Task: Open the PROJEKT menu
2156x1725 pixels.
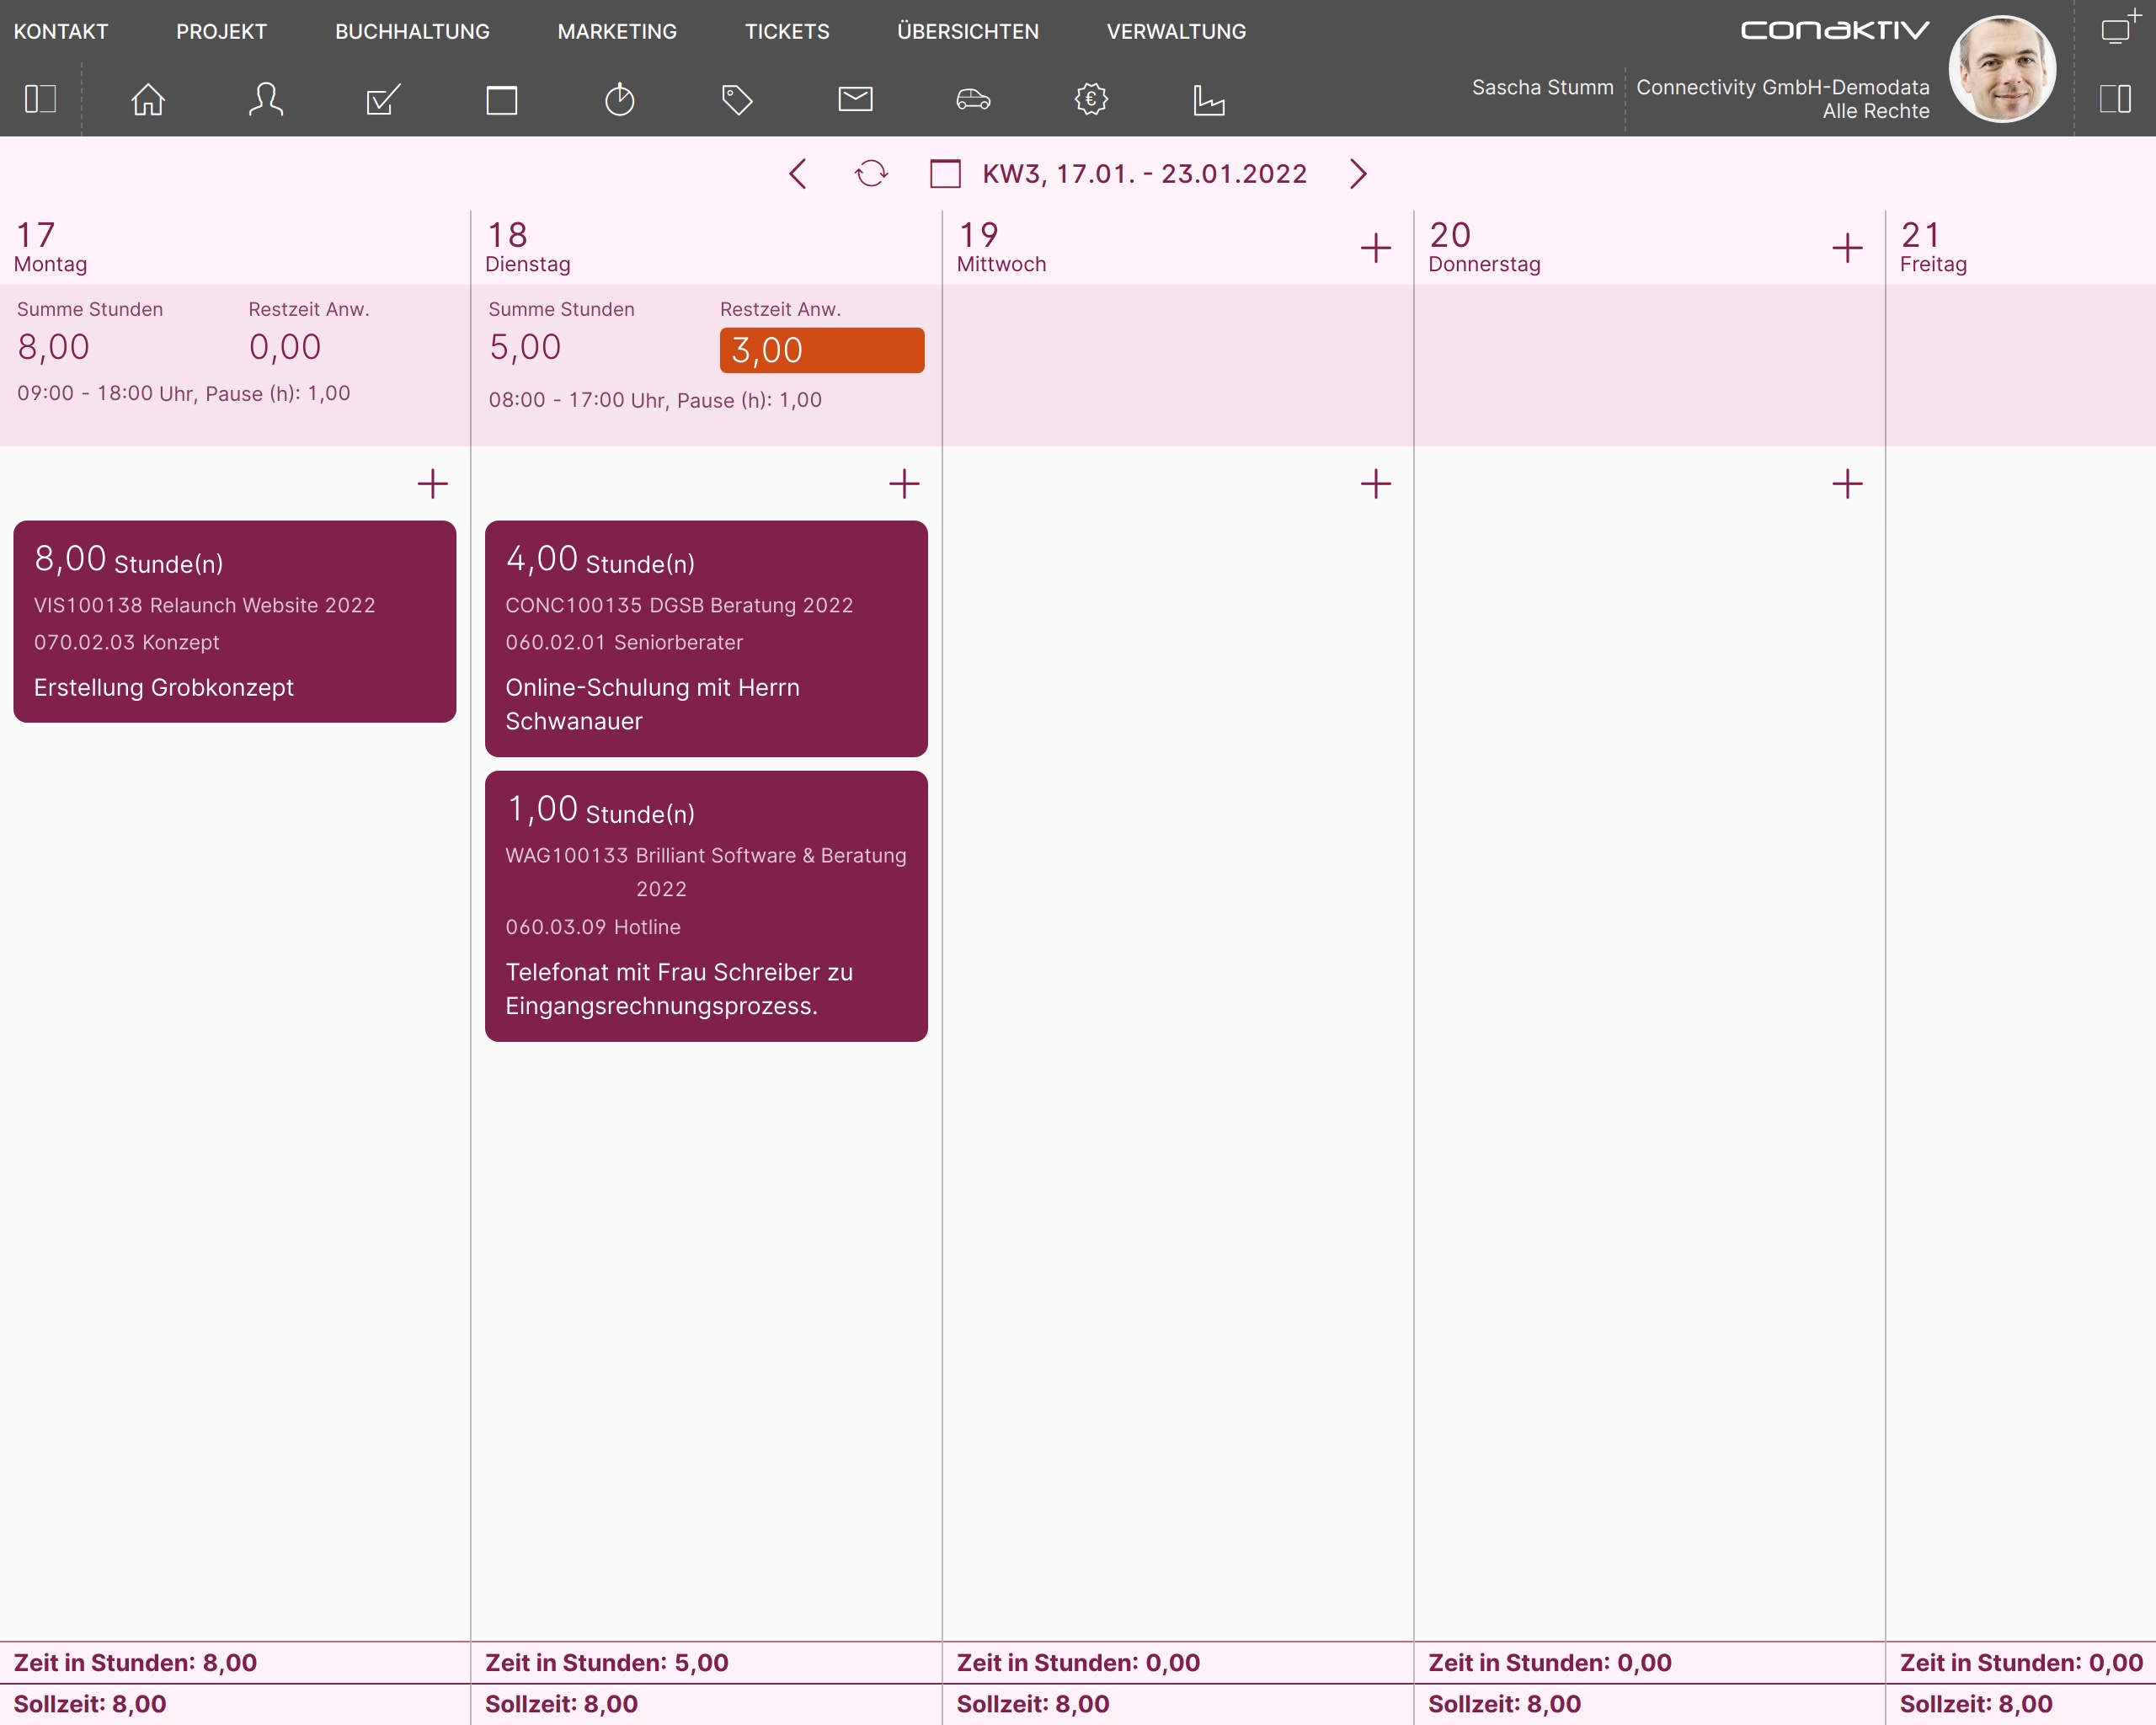Action: coord(221,31)
